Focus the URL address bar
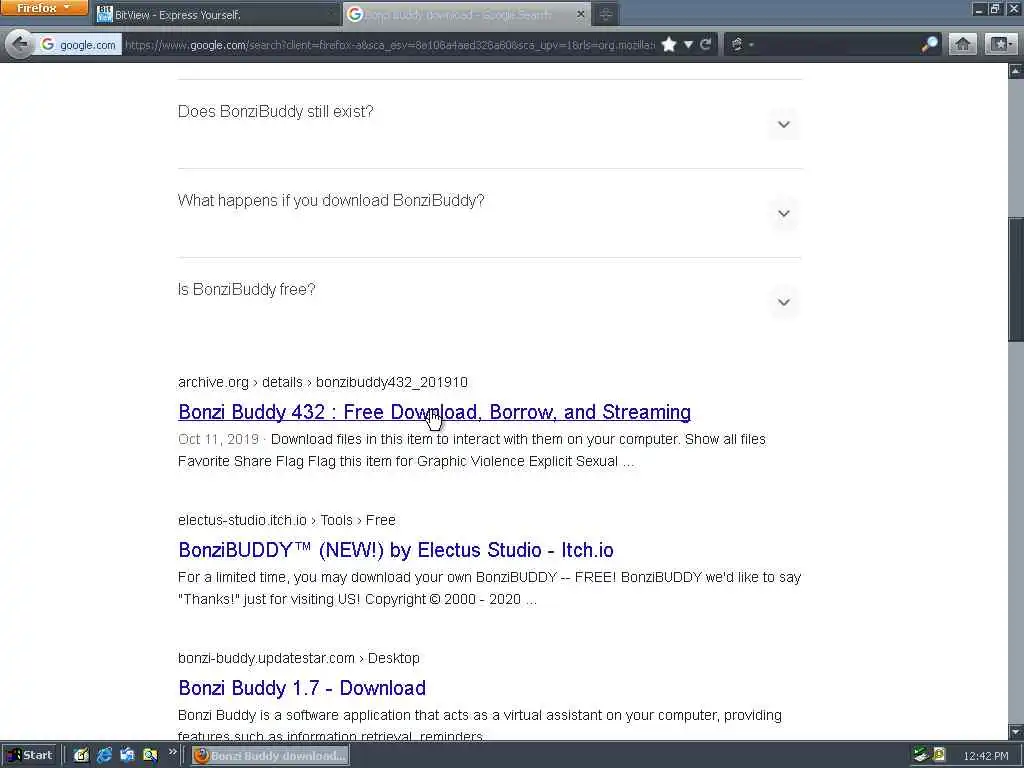 point(389,44)
